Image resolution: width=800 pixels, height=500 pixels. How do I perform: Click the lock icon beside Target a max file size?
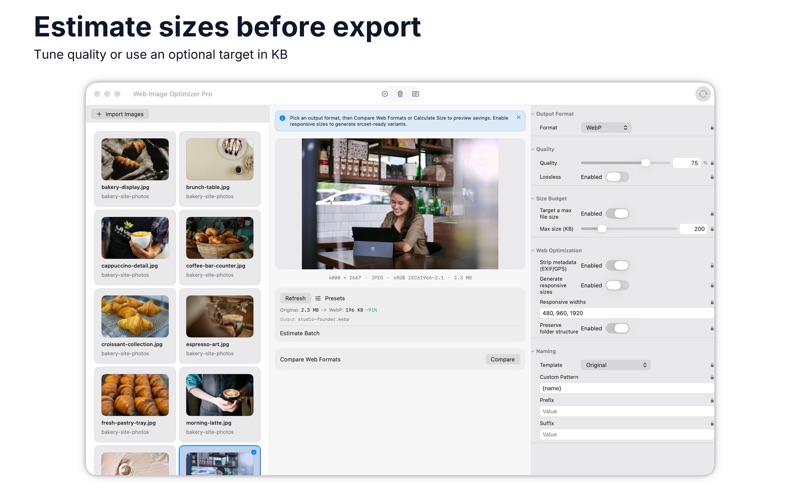pyautogui.click(x=712, y=213)
